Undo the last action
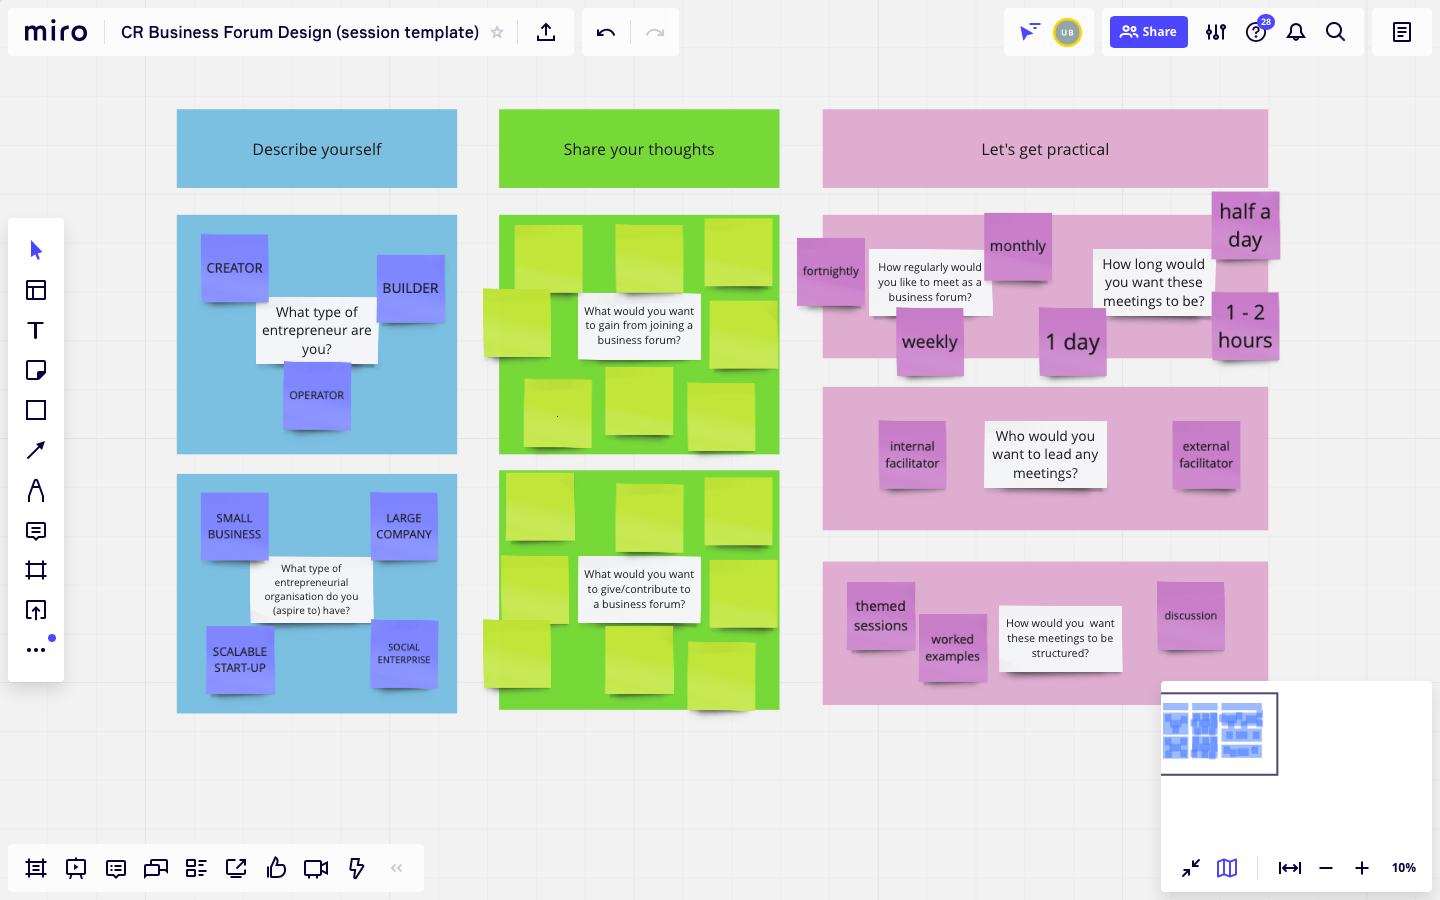 click(x=606, y=32)
